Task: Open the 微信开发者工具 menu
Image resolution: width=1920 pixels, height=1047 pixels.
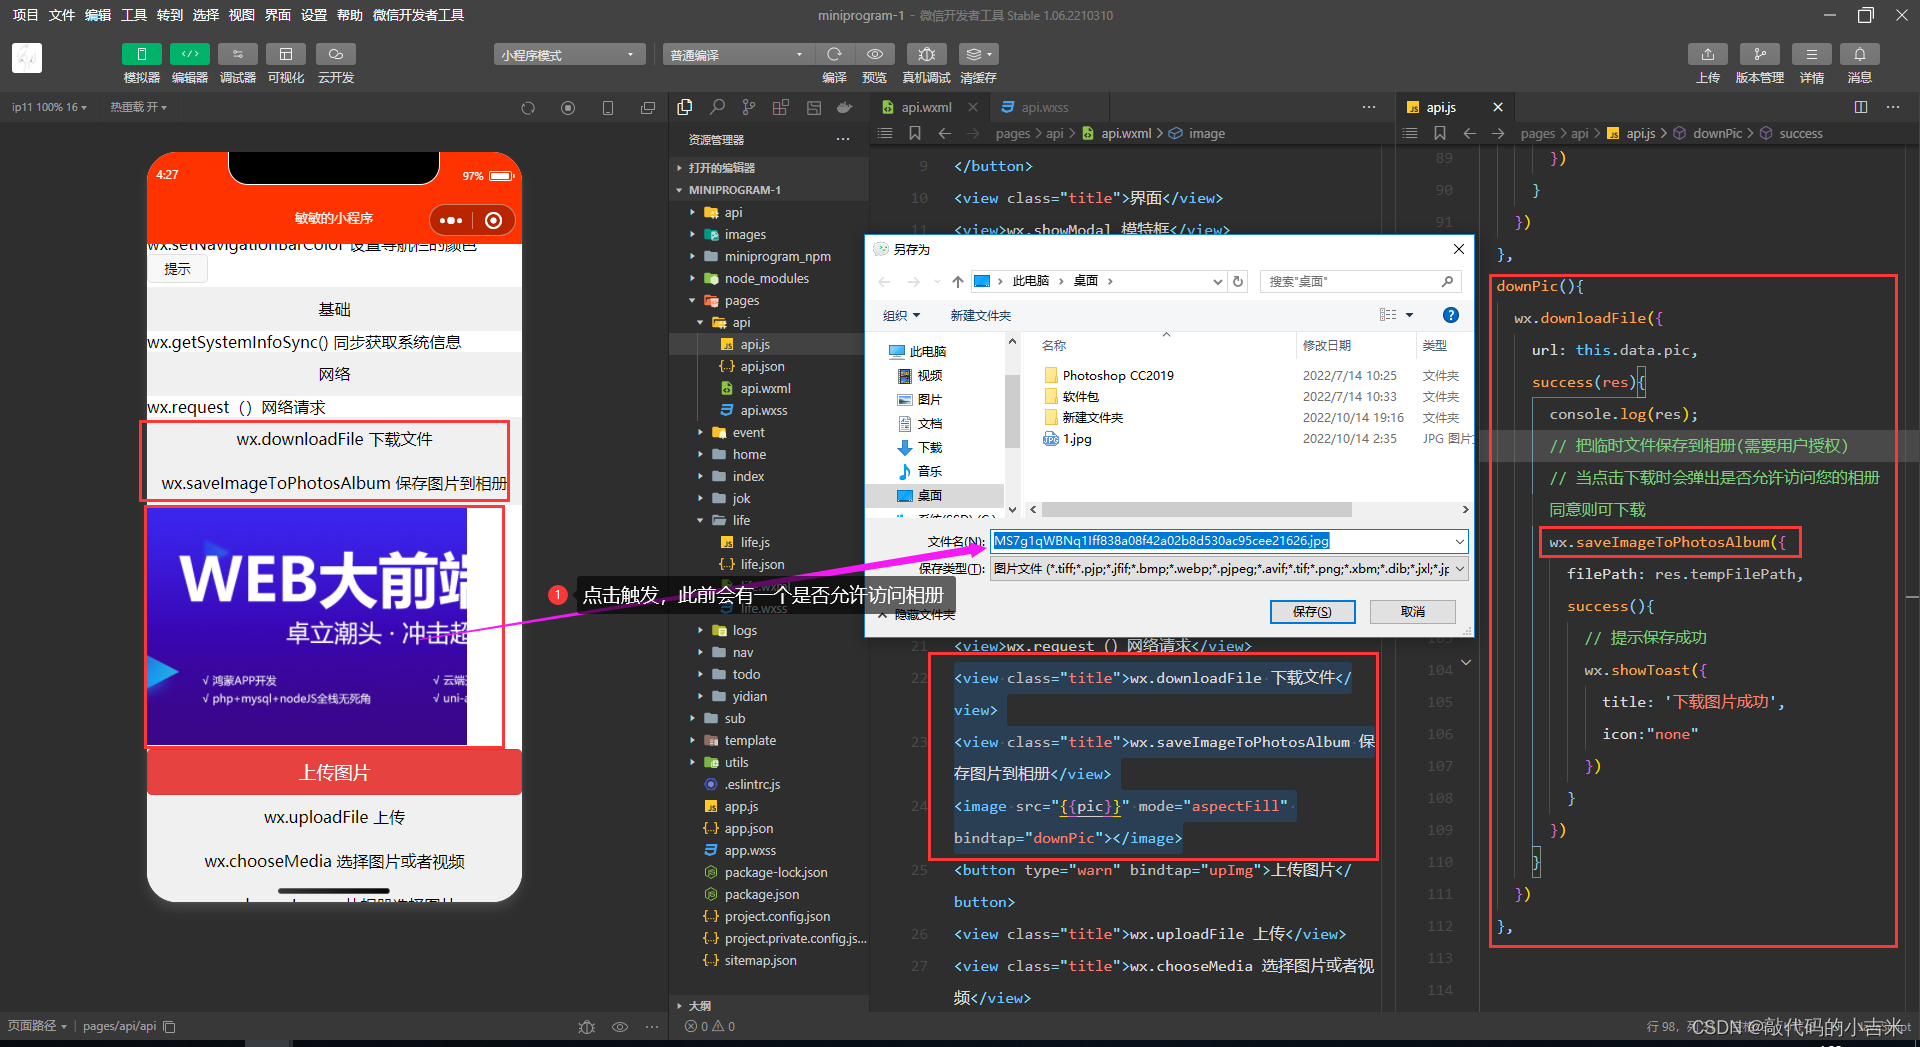Action: pos(418,15)
